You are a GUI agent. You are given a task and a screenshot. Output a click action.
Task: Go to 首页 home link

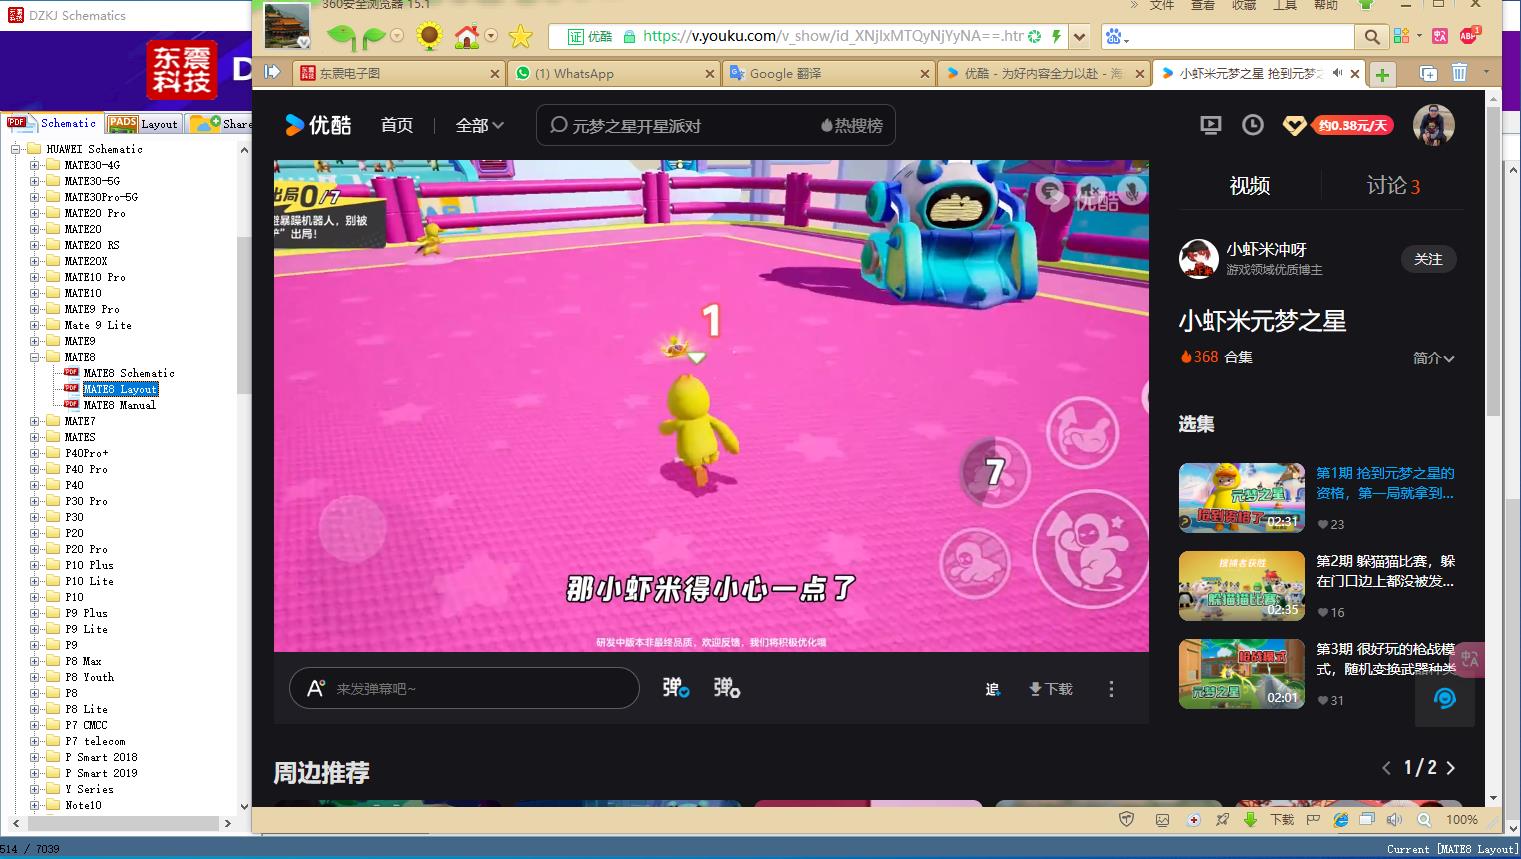(397, 125)
